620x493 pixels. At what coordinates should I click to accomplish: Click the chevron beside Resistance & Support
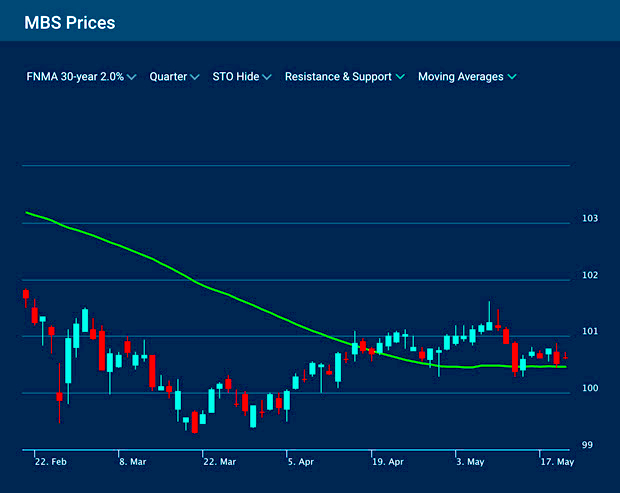(x=400, y=77)
